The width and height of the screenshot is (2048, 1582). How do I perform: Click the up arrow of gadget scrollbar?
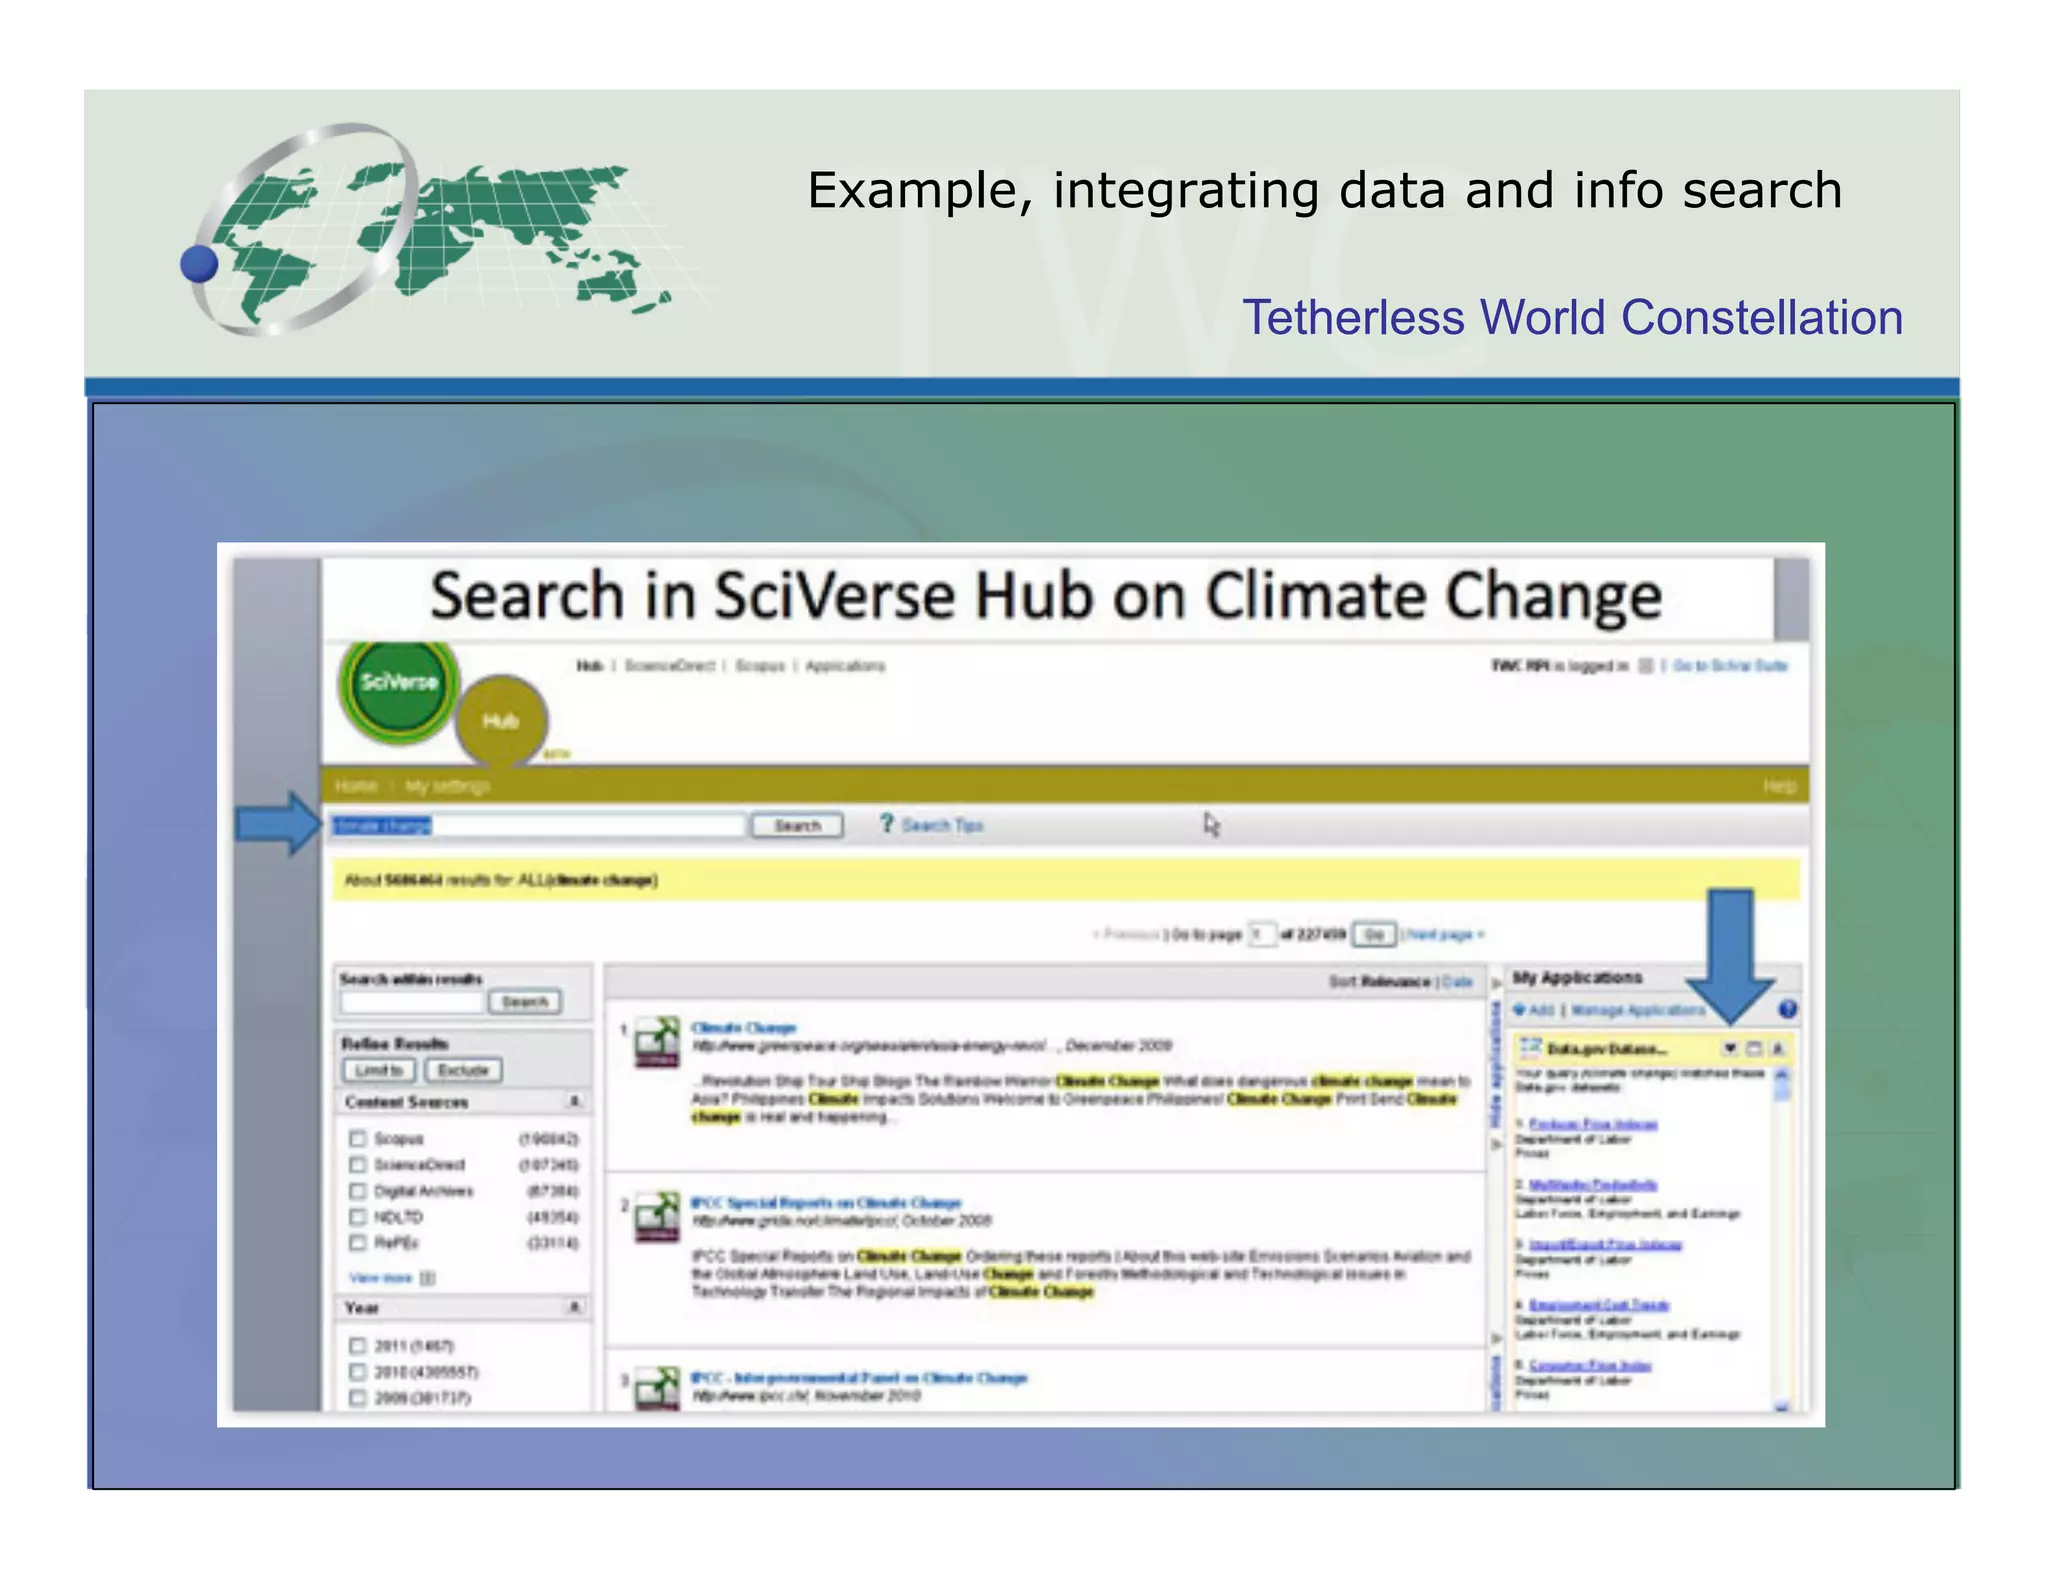click(1781, 1074)
